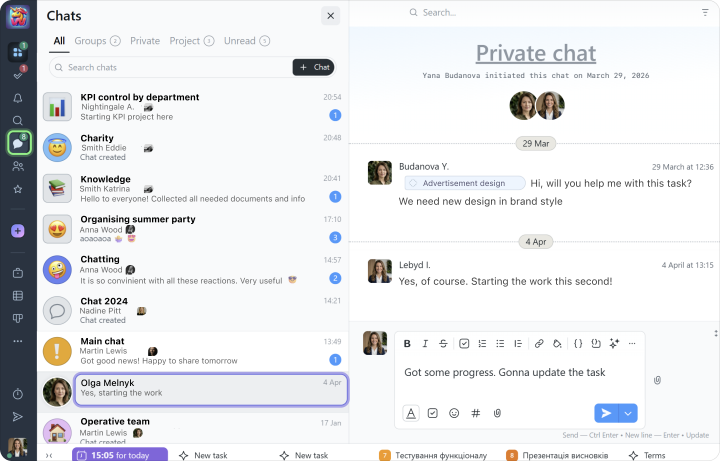Switch to the Unread chats tab
The width and height of the screenshot is (720, 461).
pyautogui.click(x=246, y=41)
